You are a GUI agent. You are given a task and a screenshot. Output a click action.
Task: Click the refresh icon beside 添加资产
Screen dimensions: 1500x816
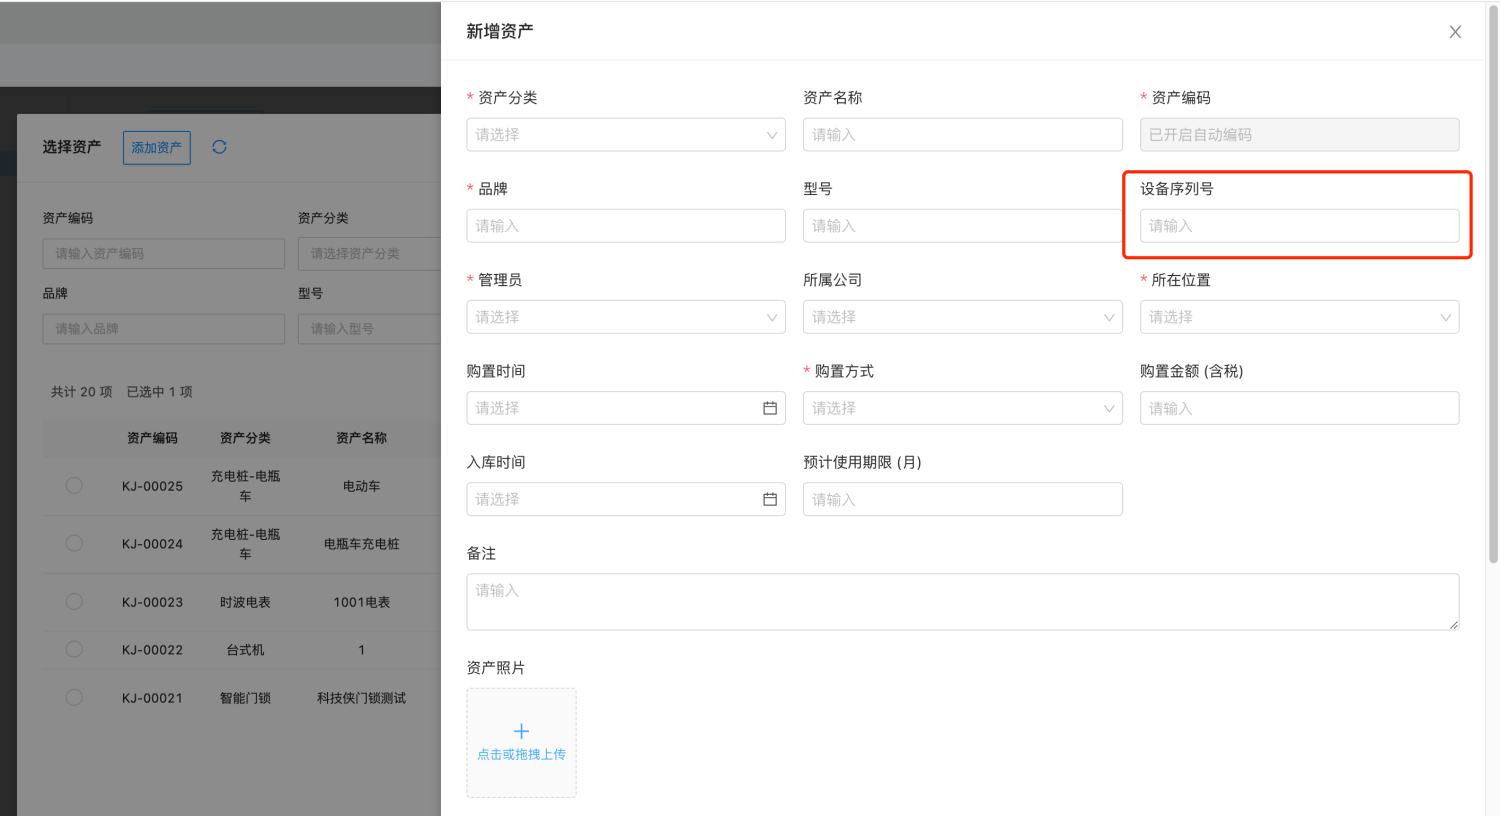(x=219, y=147)
